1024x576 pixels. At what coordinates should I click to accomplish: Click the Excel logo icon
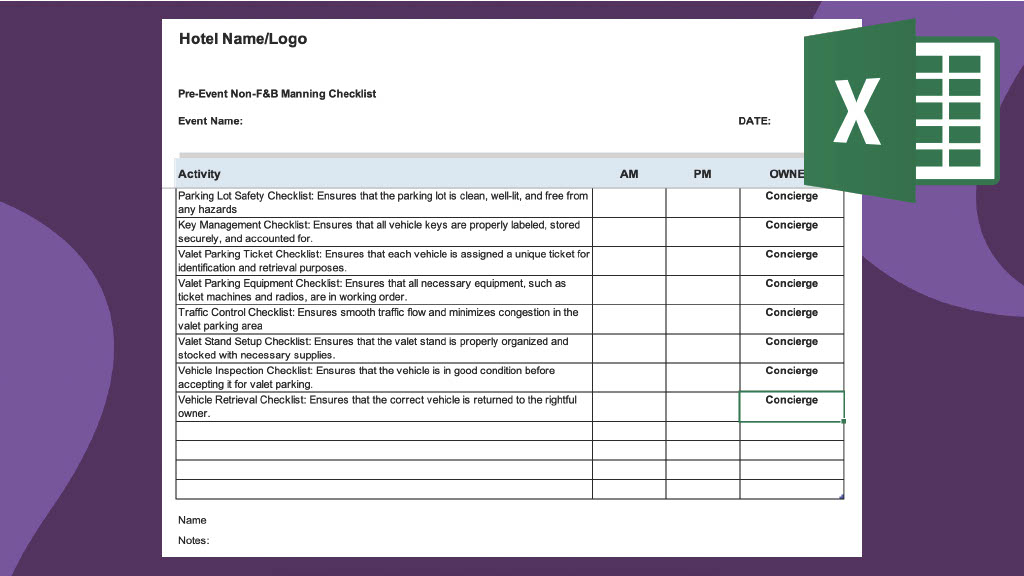click(x=901, y=110)
